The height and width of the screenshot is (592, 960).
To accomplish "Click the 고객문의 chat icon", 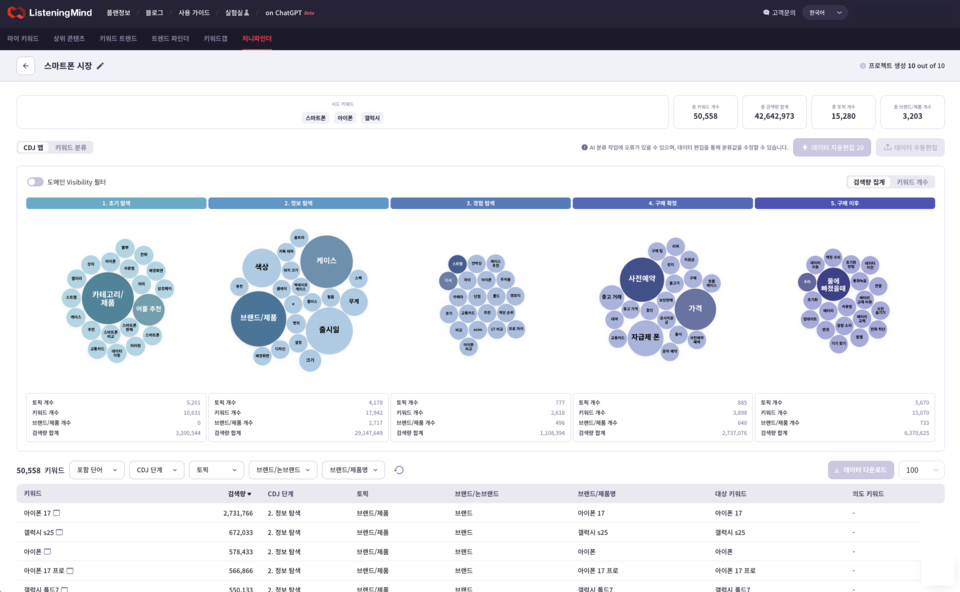I will coord(766,13).
